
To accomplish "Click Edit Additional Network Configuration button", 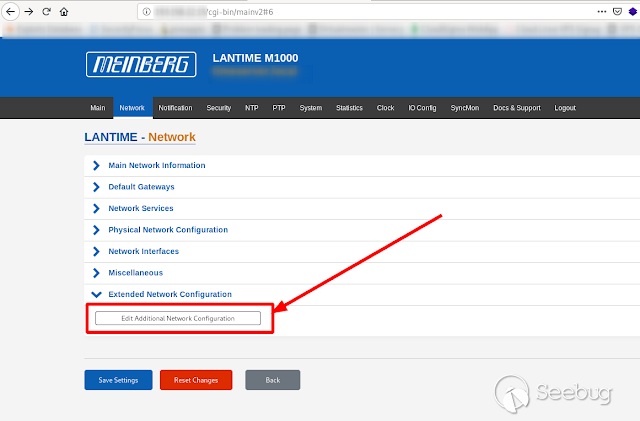I will click(178, 318).
